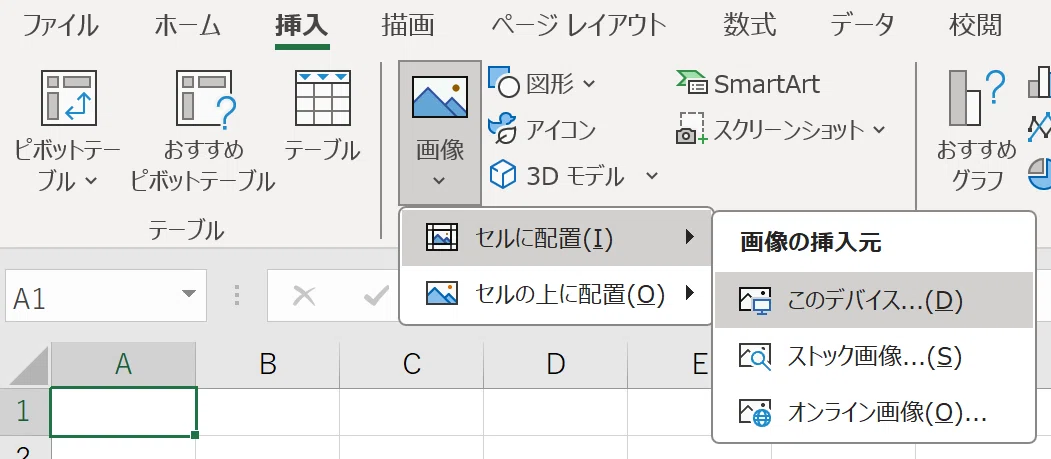
Task: Click the pie chart icon
Action: [x=1040, y=174]
